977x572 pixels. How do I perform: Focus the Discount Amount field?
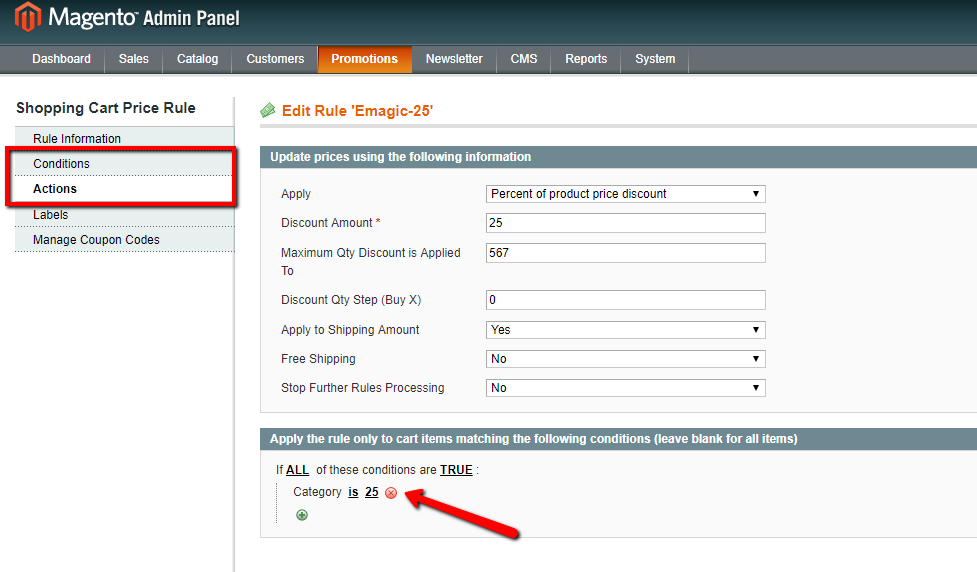point(626,222)
